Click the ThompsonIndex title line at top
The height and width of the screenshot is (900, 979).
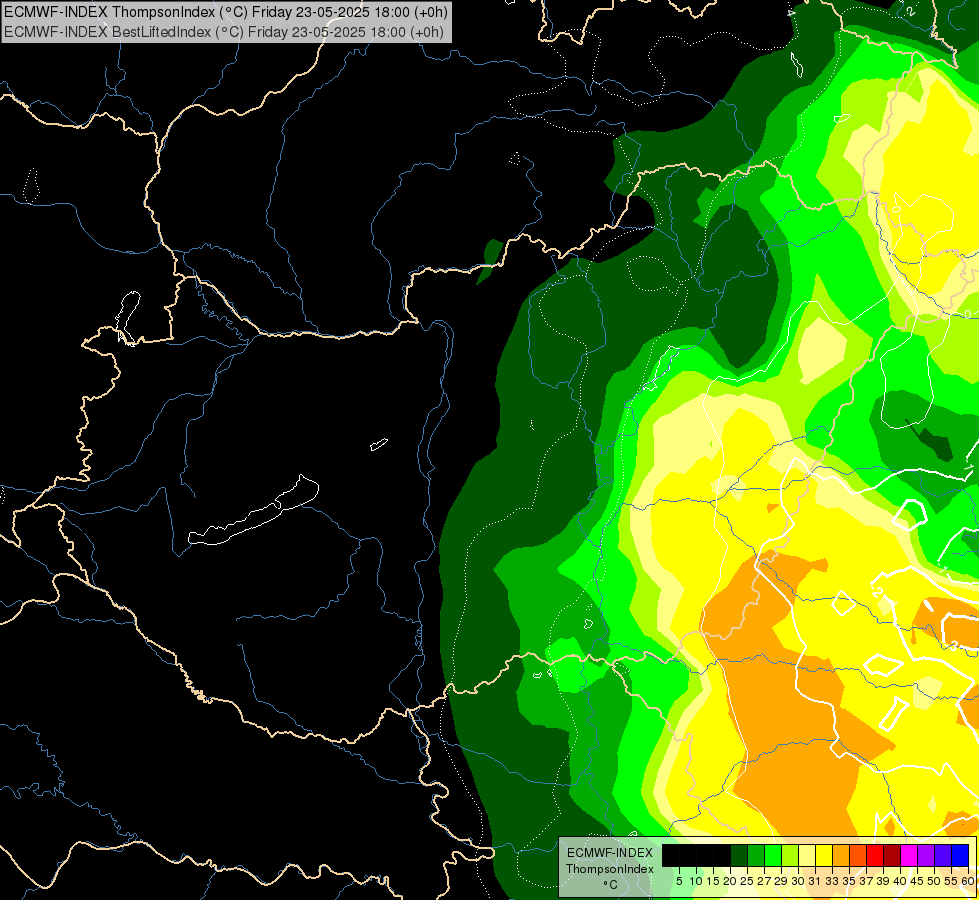tap(226, 12)
